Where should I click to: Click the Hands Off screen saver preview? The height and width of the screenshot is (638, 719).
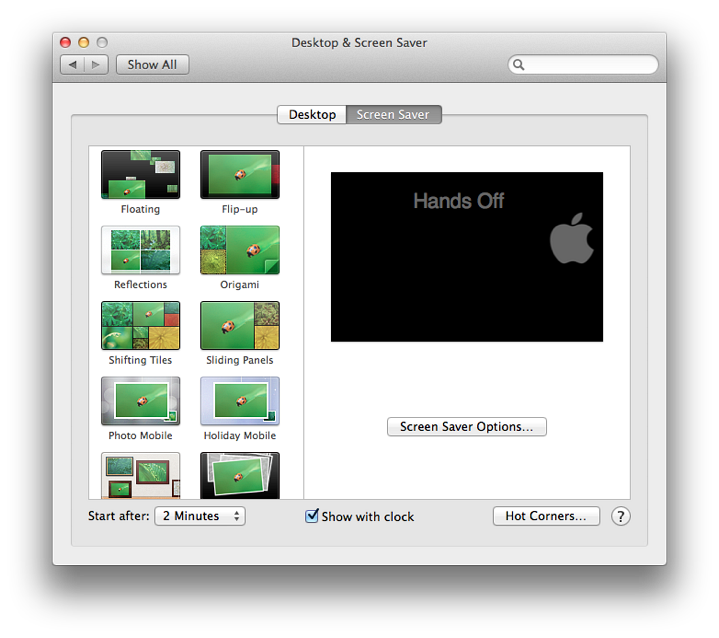[467, 257]
